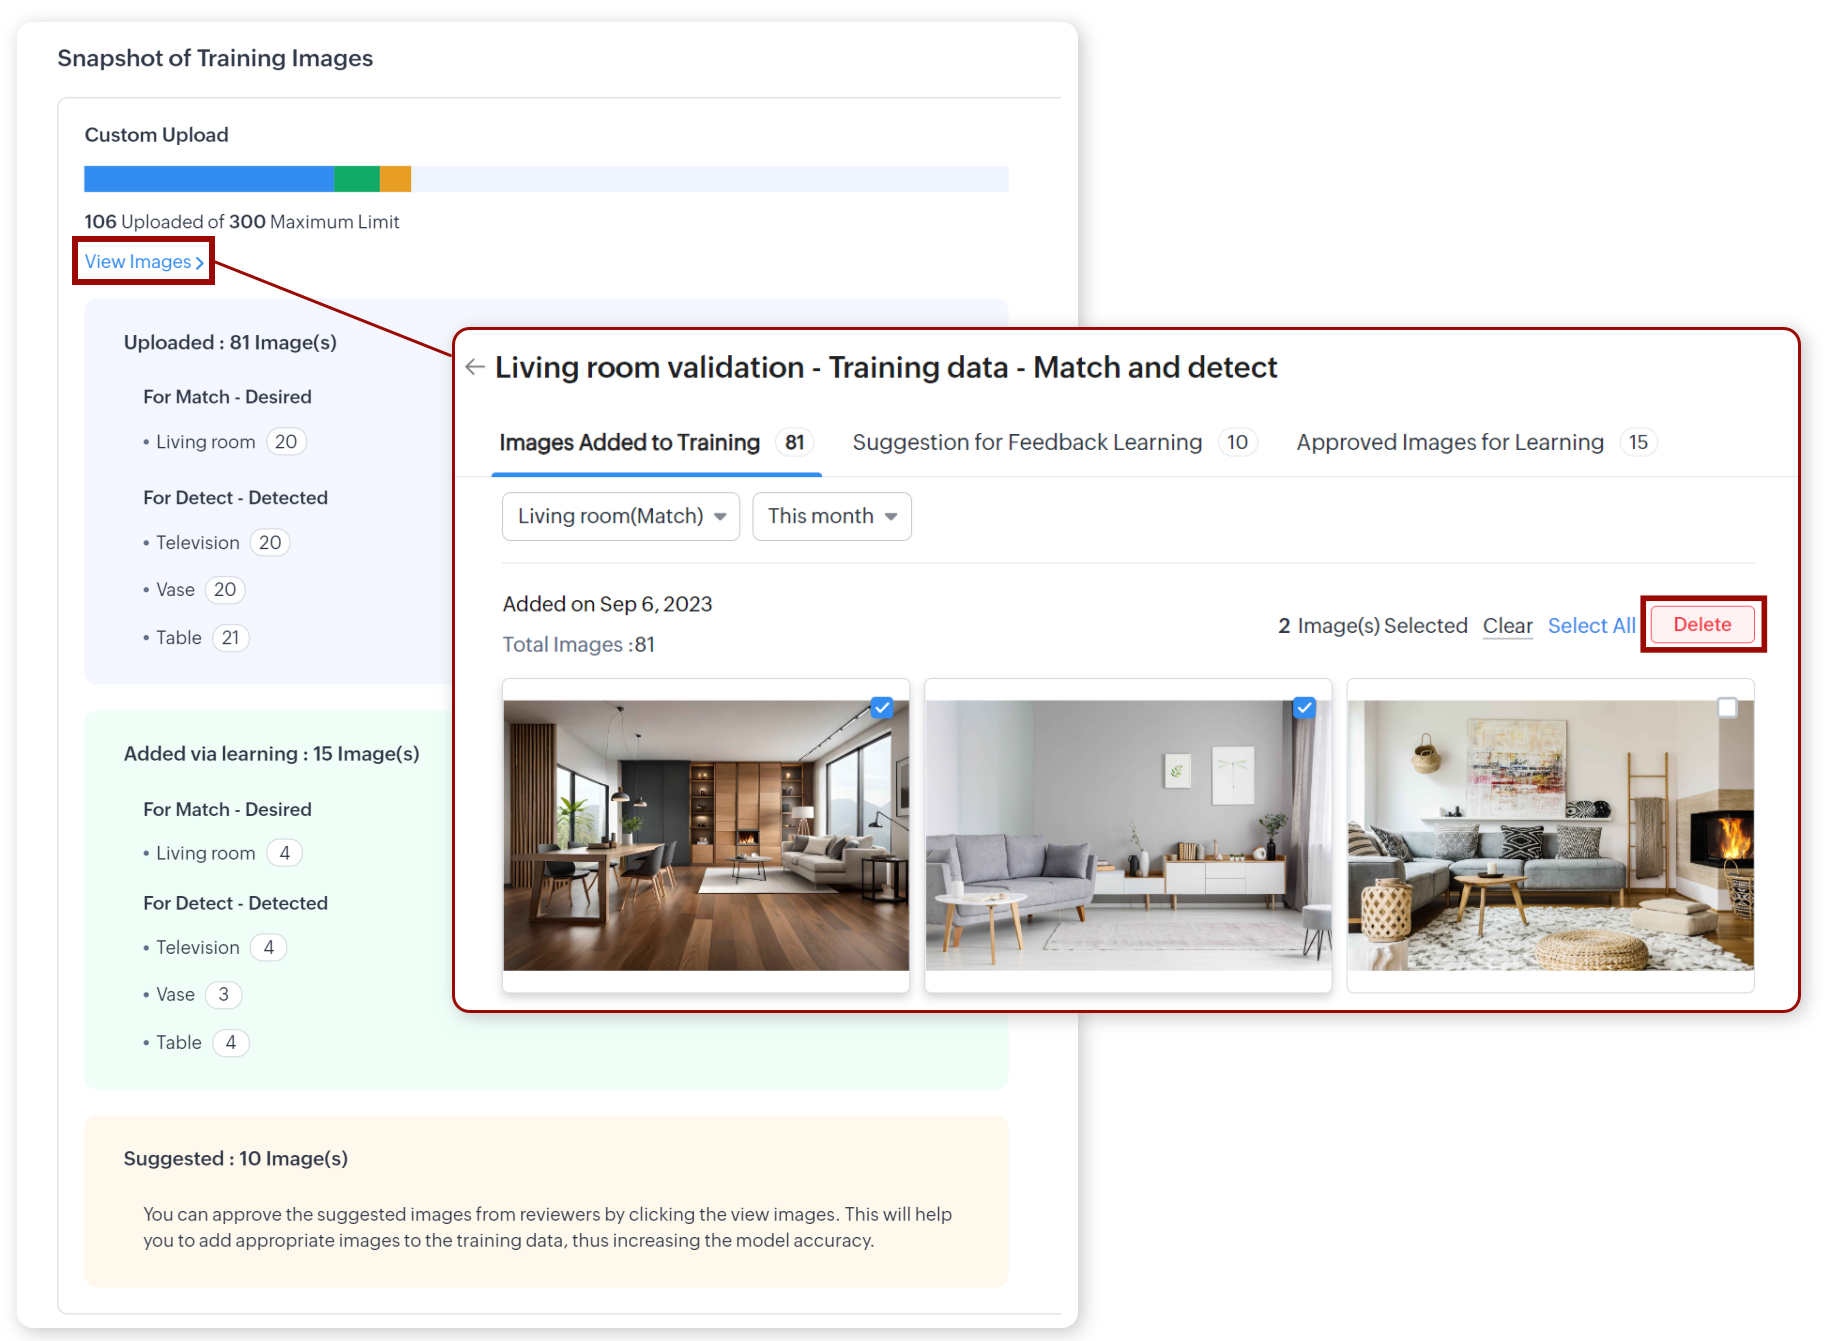Click the blue segment of upload progress bar
The width and height of the screenshot is (1840, 1341).
(x=208, y=179)
